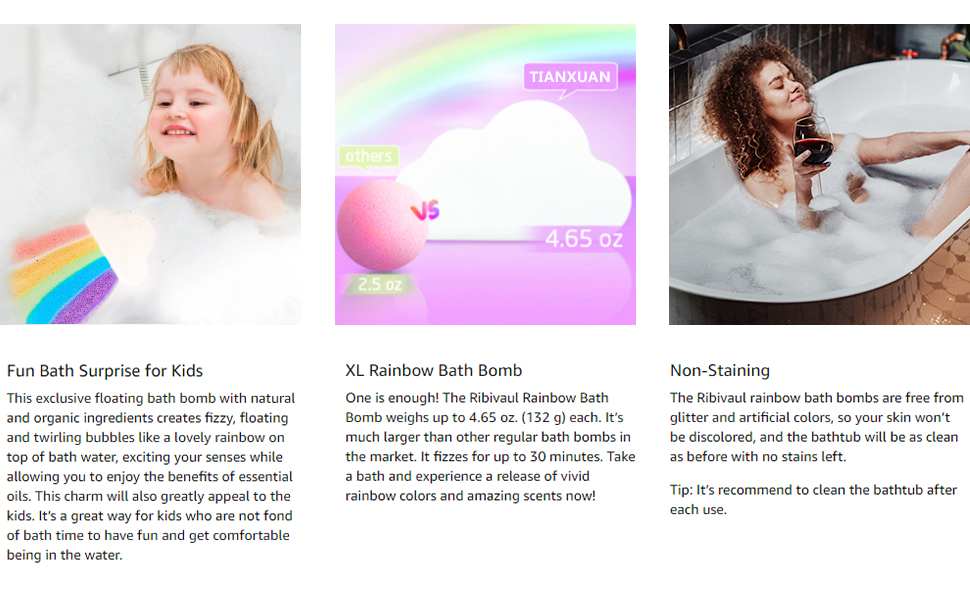The height and width of the screenshot is (600, 970).
Task: Click the 'One is enough!' description paragraph
Action: (x=490, y=447)
